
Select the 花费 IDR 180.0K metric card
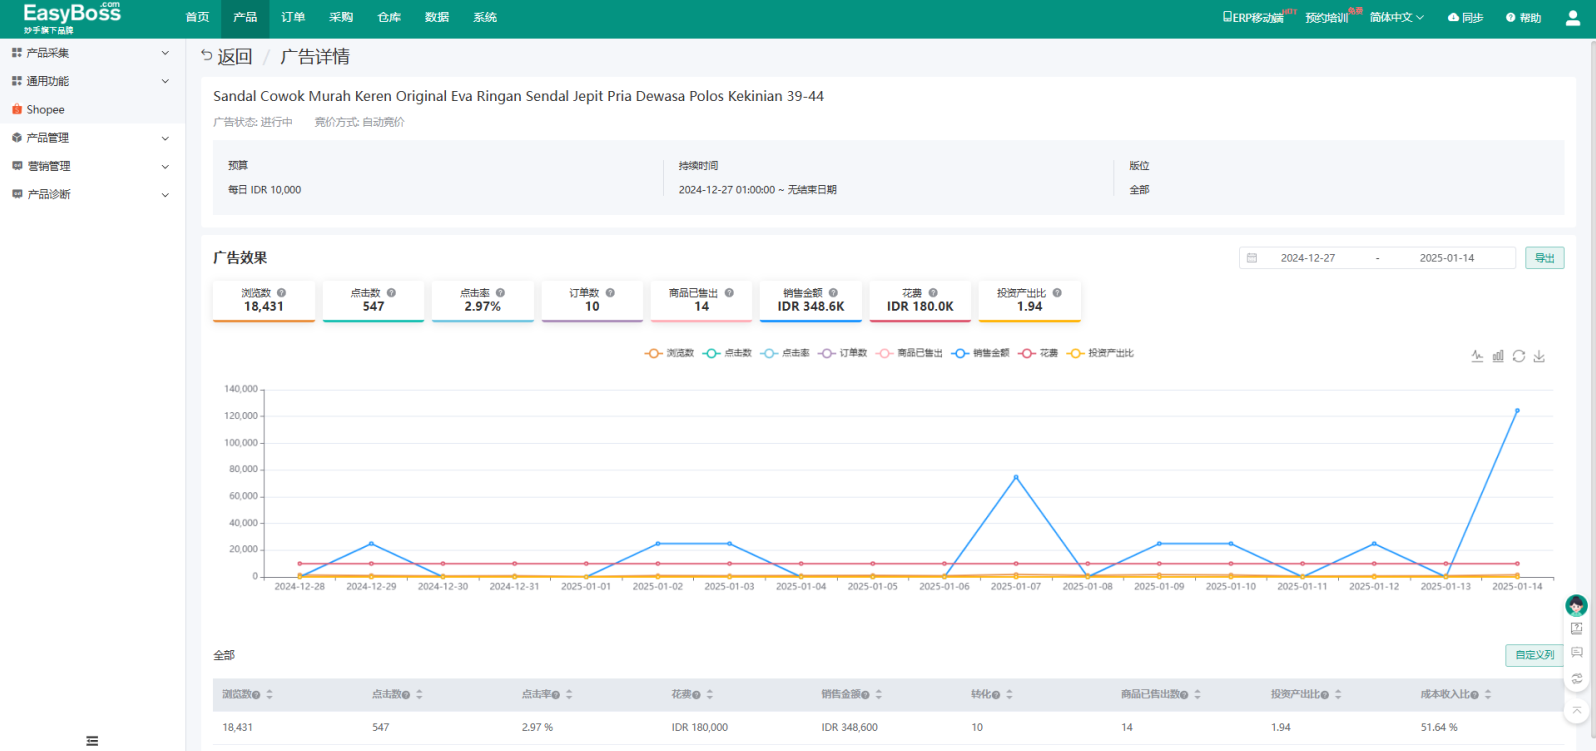click(920, 301)
